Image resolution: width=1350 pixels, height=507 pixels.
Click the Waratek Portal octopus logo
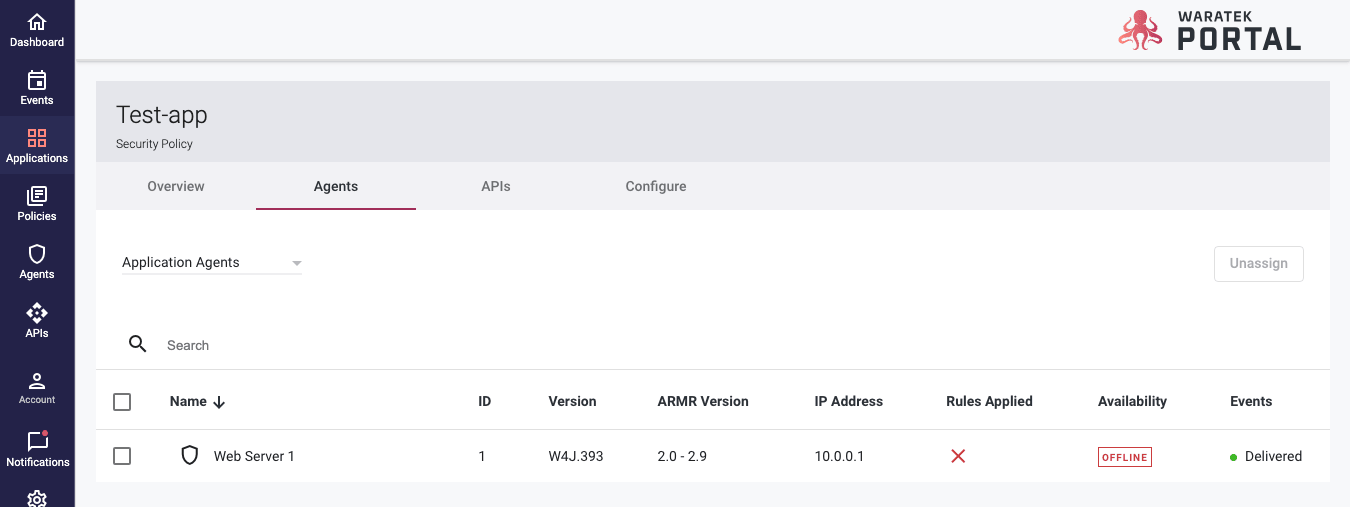1142,30
